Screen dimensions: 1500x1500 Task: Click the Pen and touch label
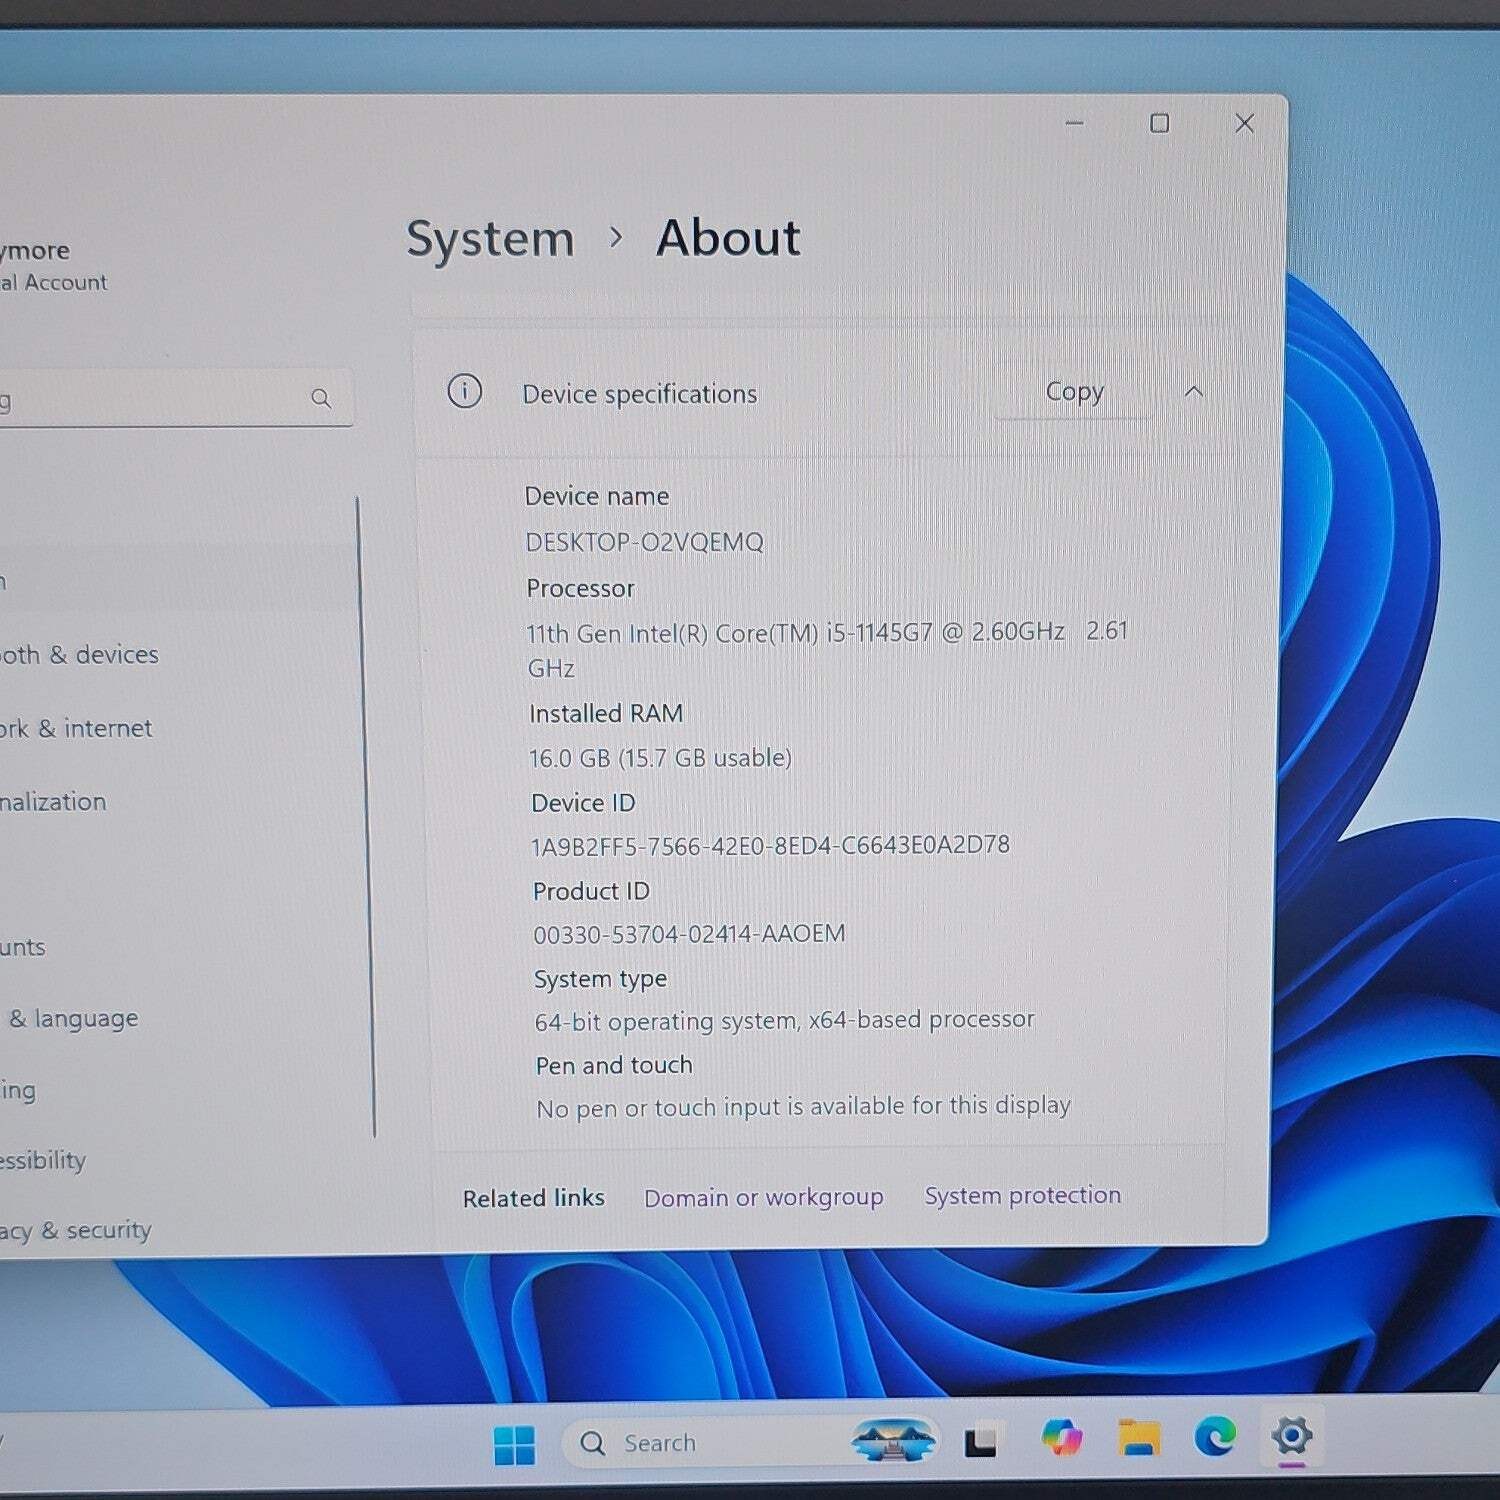614,1065
